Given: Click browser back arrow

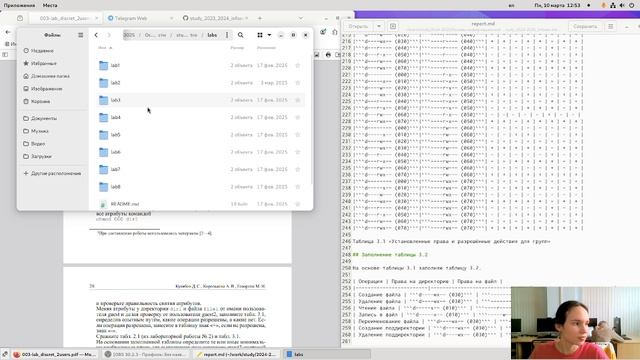Looking at the screenshot, I should pyautogui.click(x=8, y=32).
